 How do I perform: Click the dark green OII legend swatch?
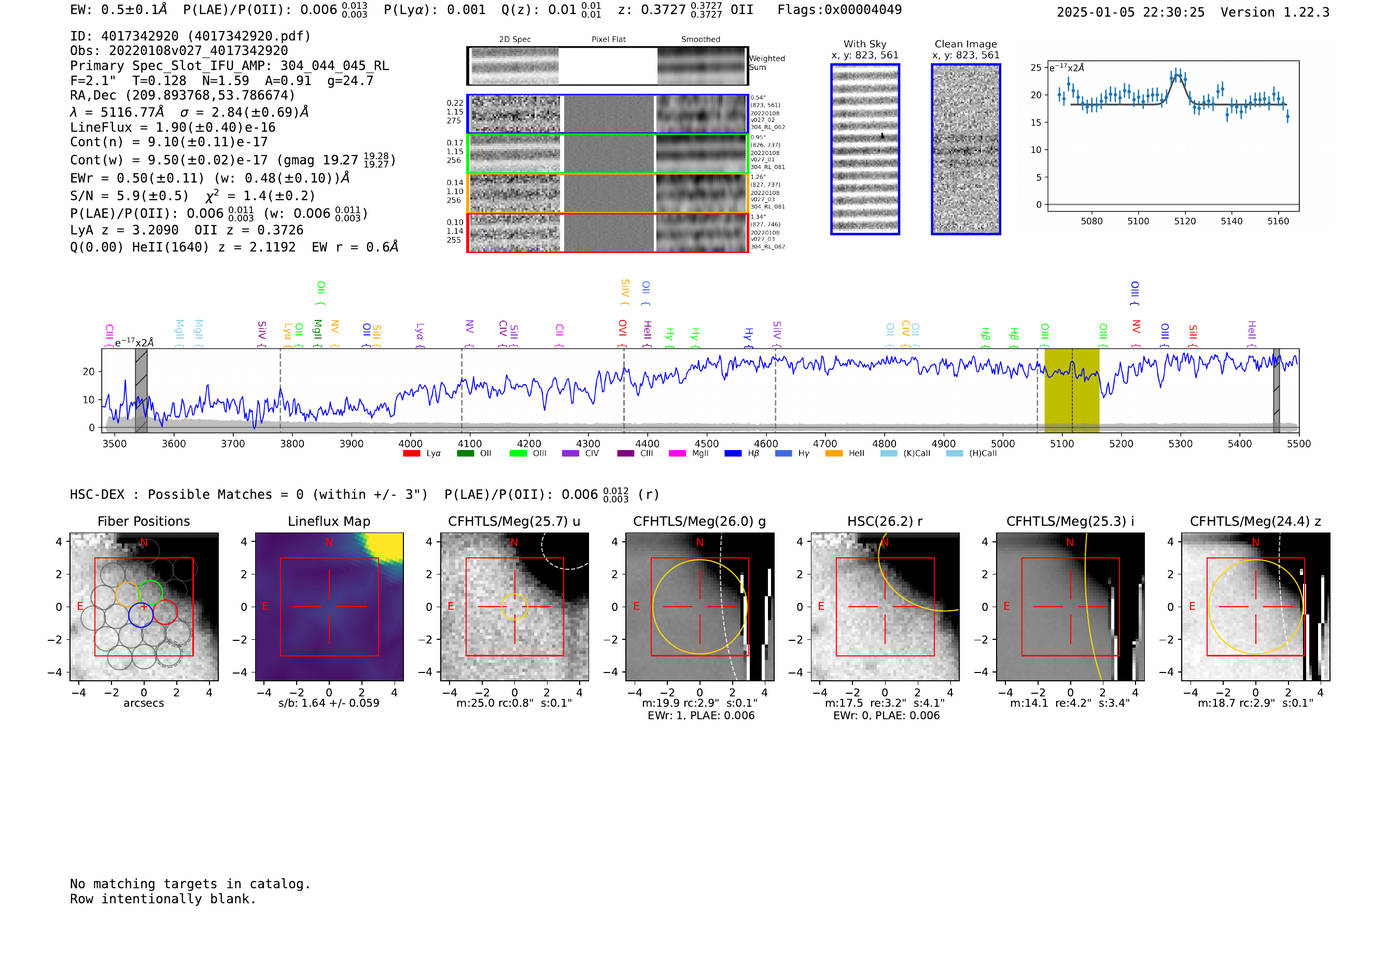pos(465,454)
